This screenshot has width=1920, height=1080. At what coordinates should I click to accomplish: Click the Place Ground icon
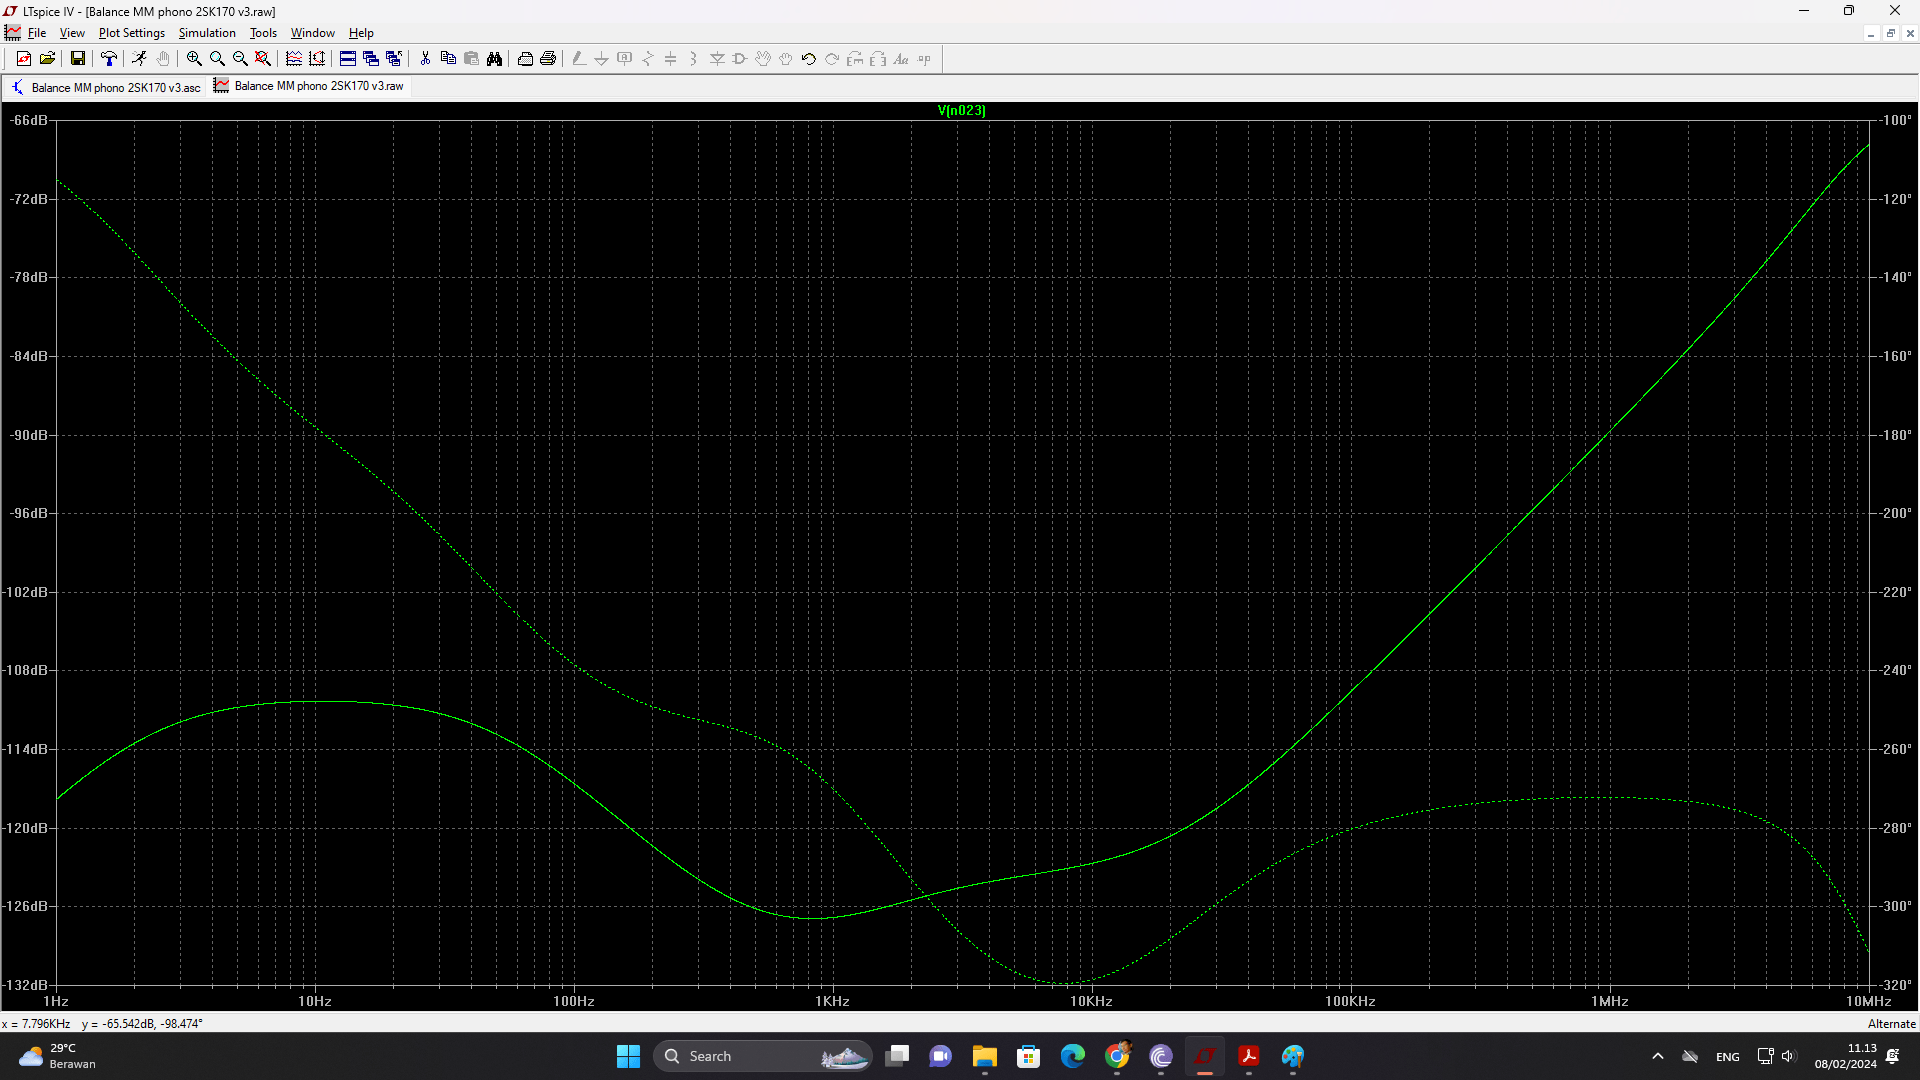click(602, 59)
